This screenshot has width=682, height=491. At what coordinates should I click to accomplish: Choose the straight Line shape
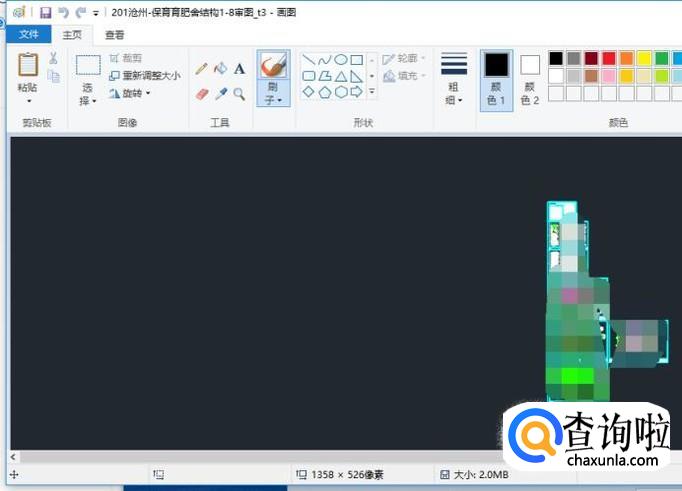click(x=308, y=60)
